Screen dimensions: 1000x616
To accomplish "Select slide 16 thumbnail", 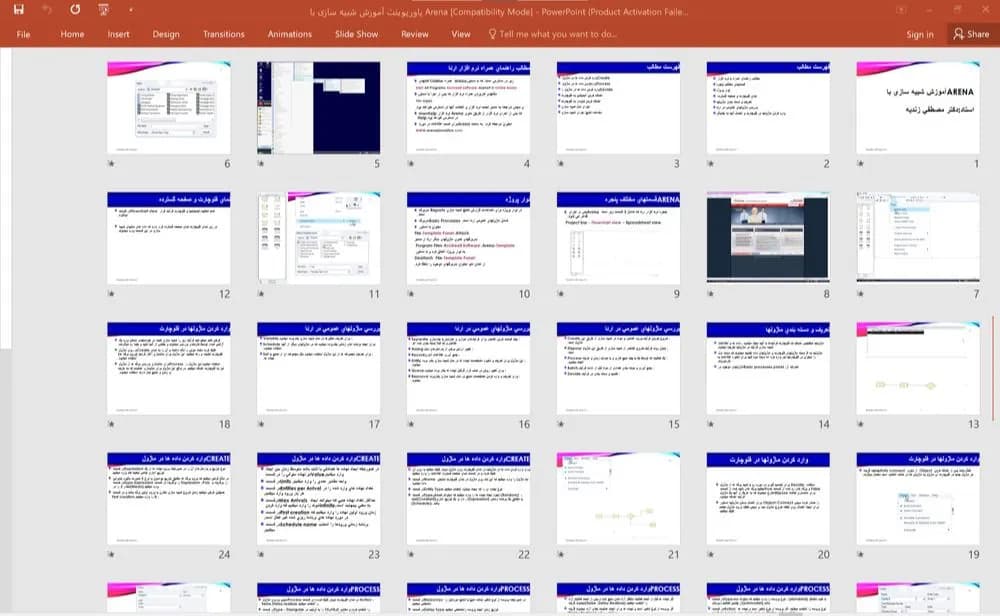I will pos(468,368).
